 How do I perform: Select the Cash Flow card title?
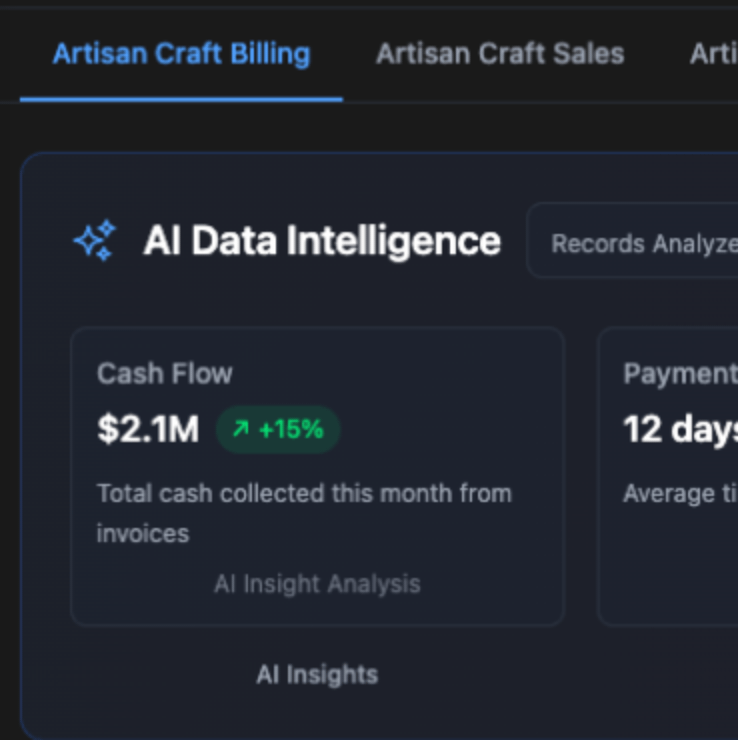tap(164, 374)
